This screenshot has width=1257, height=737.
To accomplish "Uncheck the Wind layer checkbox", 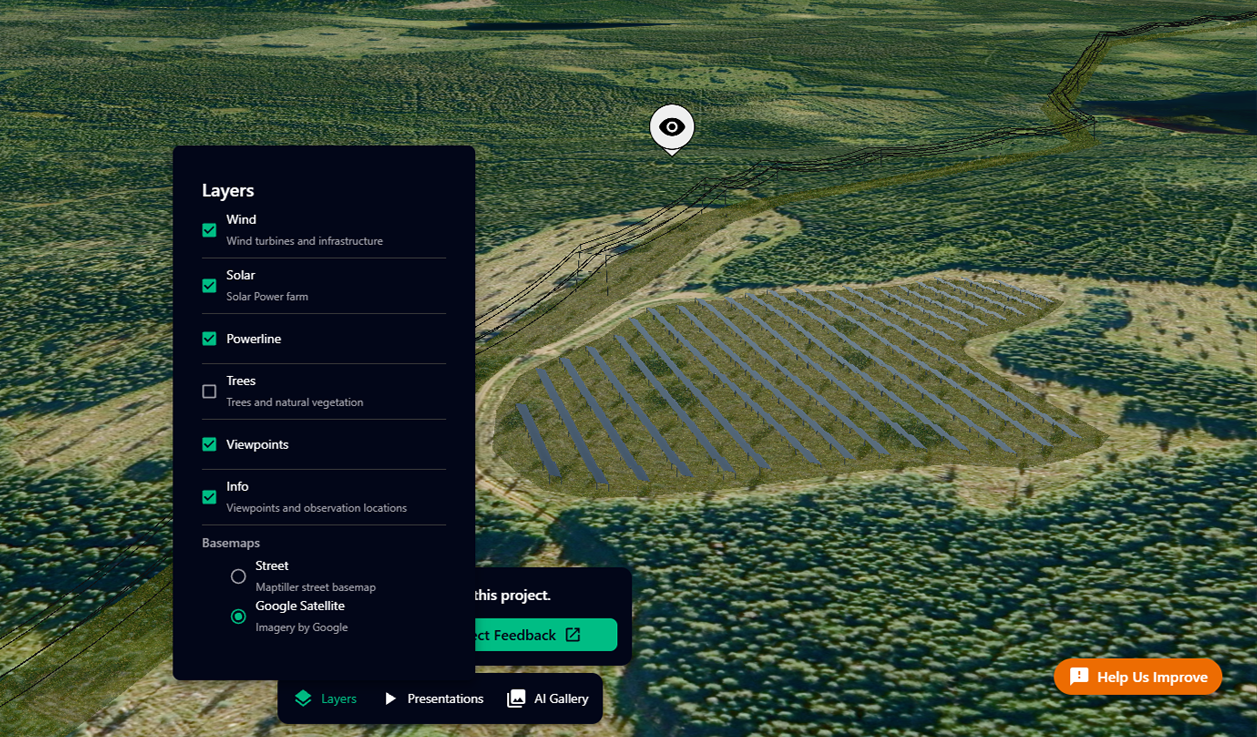I will [209, 230].
